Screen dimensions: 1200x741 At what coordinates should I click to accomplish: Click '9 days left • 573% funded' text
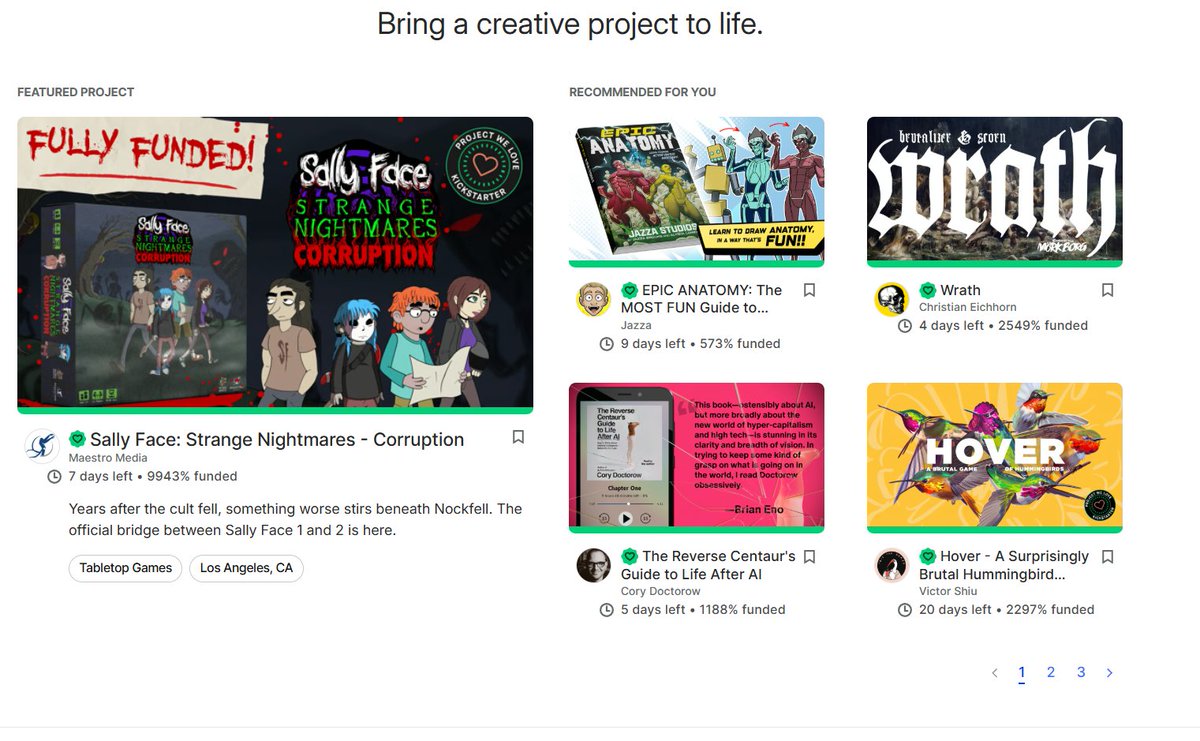point(700,344)
